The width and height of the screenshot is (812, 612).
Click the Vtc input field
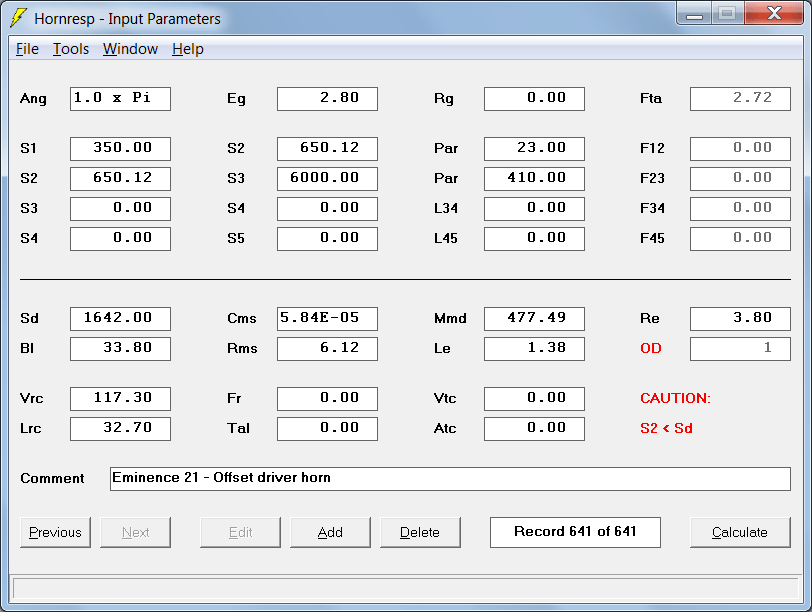[534, 399]
